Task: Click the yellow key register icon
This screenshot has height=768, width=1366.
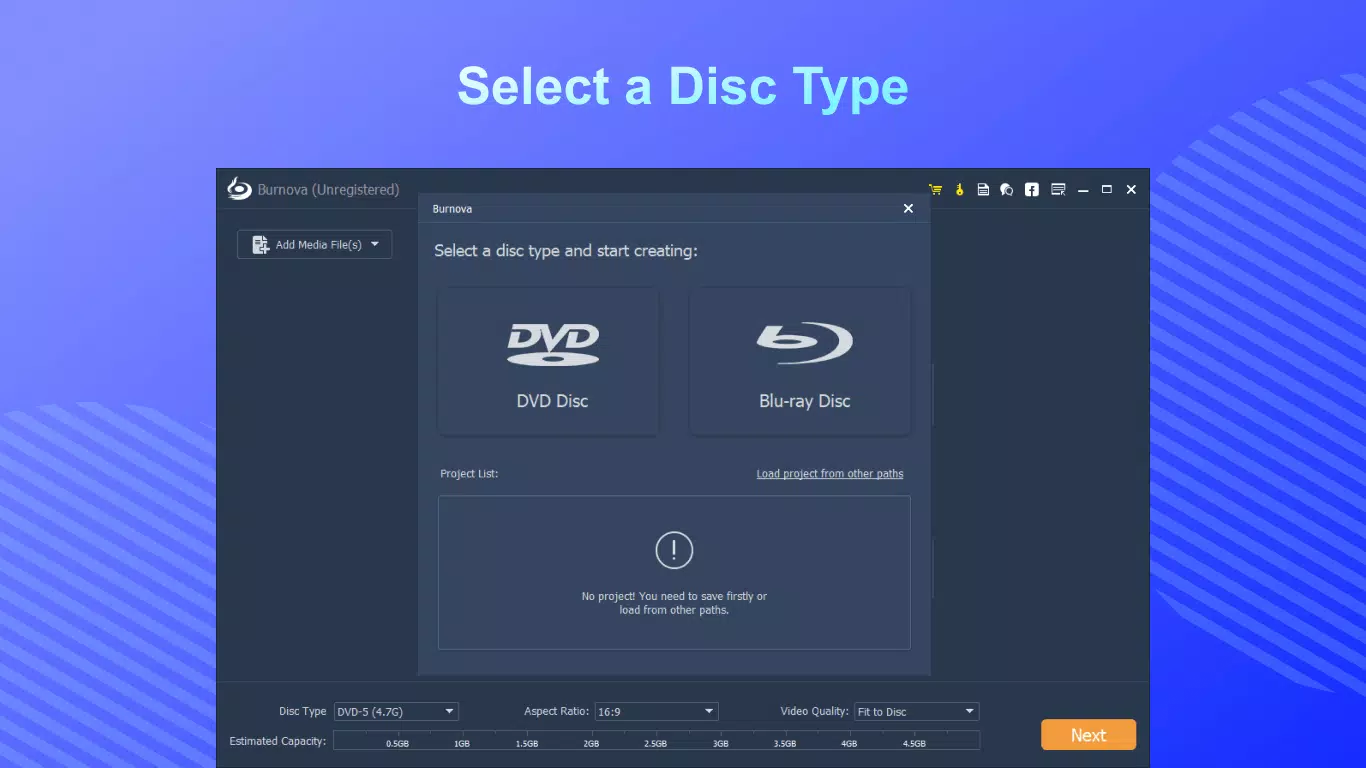Action: pyautogui.click(x=959, y=190)
